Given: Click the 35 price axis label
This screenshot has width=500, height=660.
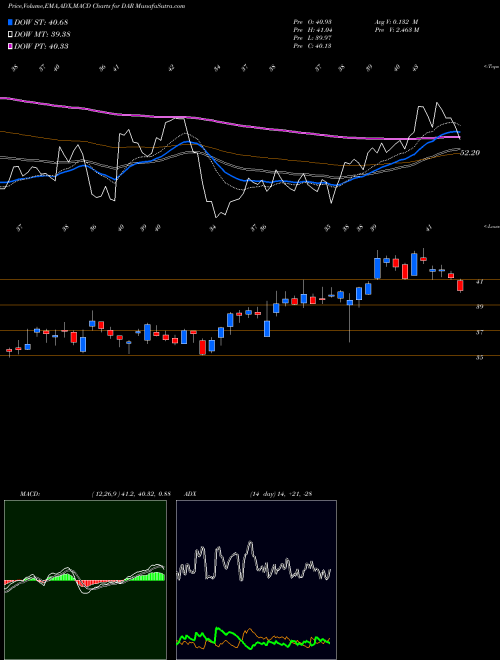Looking at the screenshot, I should point(479,358).
